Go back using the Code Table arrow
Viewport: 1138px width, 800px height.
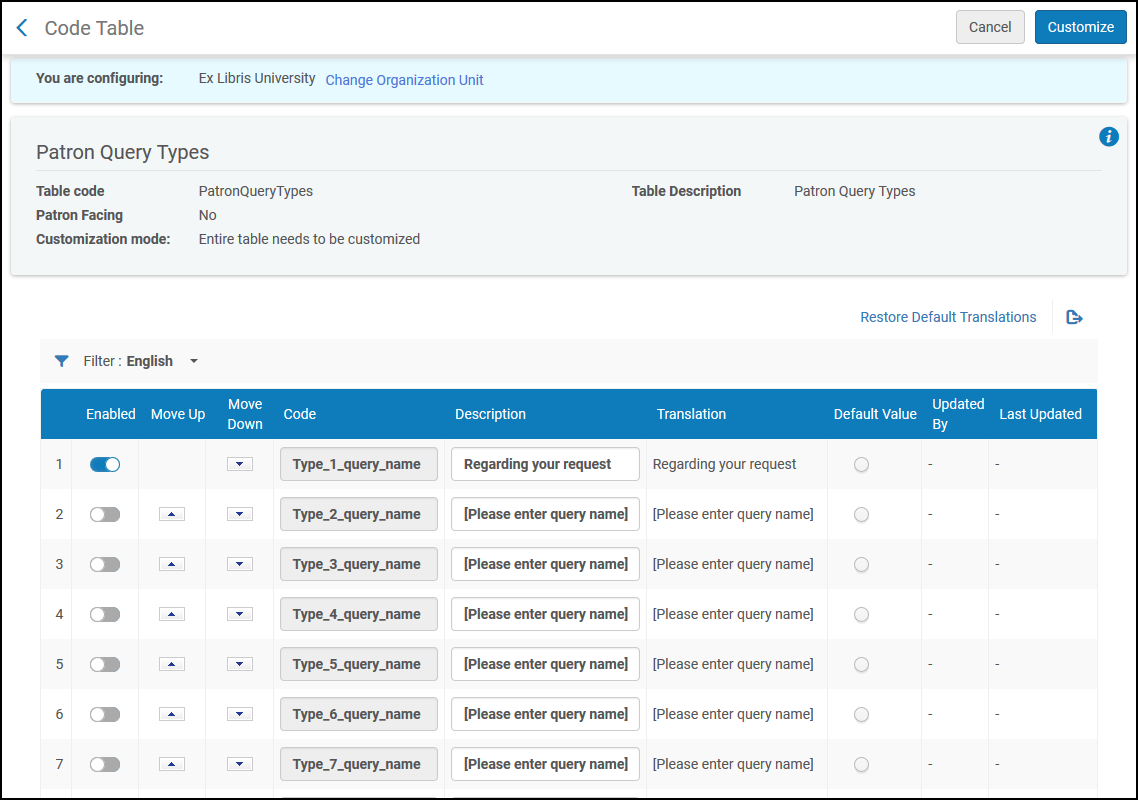tap(22, 28)
